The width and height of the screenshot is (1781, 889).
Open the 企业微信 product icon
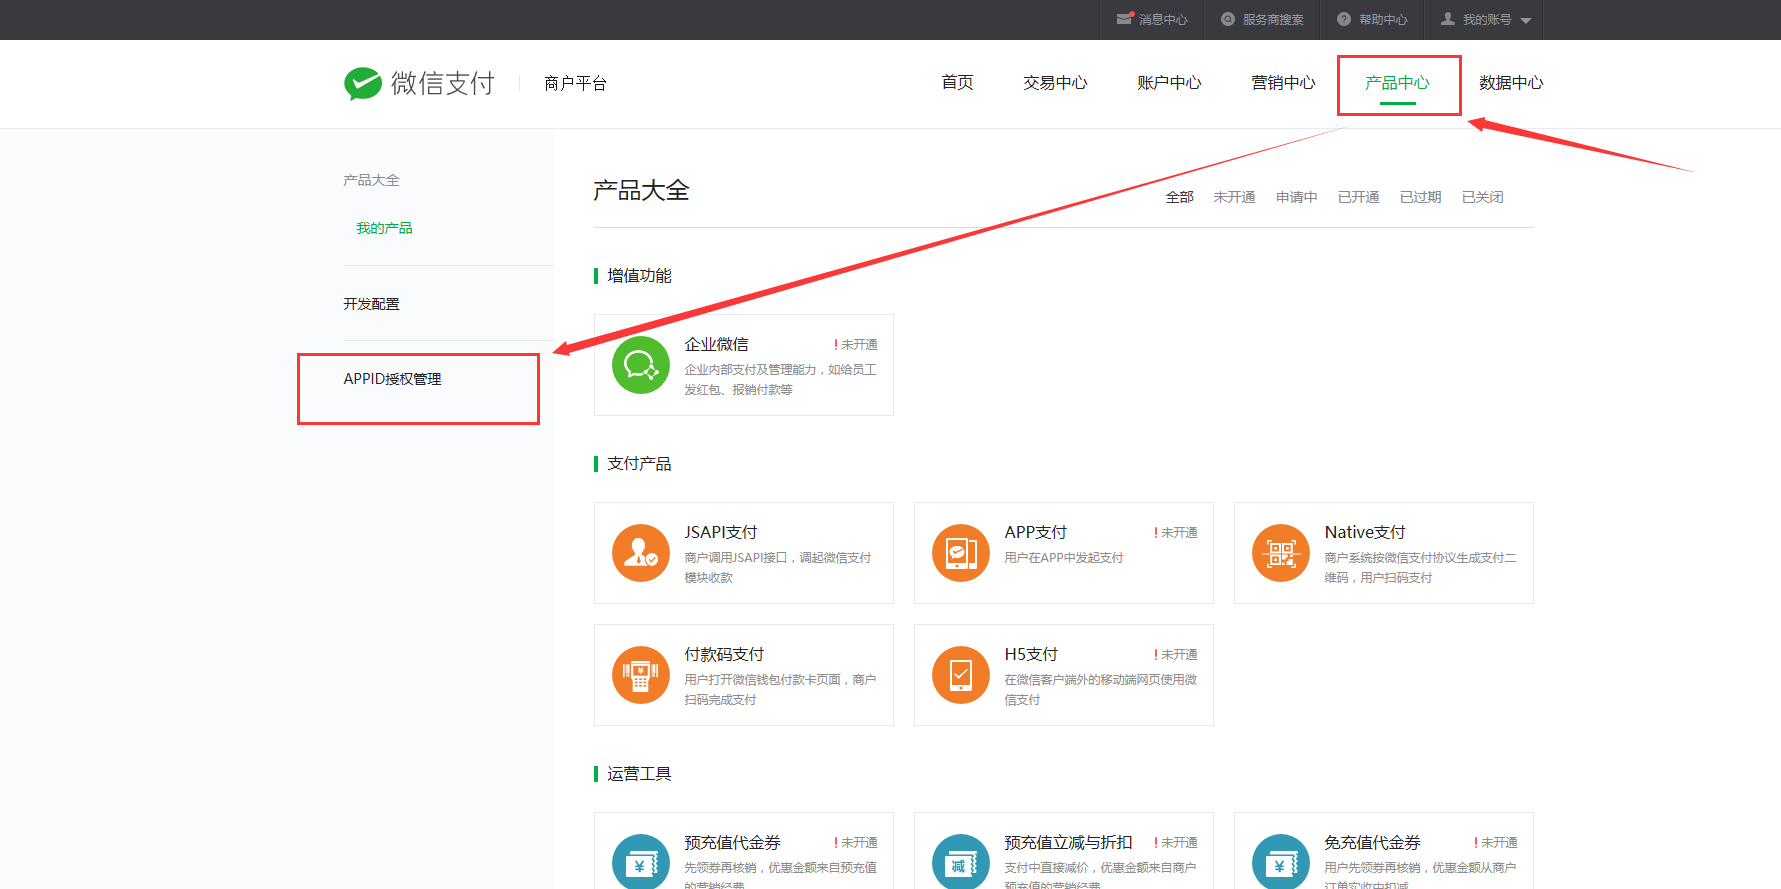tap(641, 365)
